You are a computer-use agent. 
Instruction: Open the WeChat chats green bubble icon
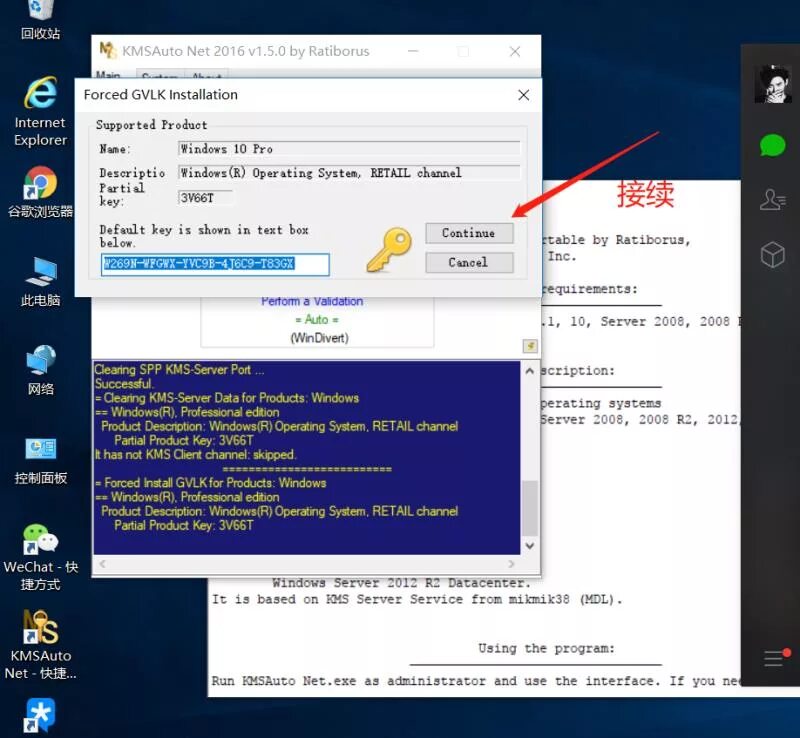pos(772,145)
